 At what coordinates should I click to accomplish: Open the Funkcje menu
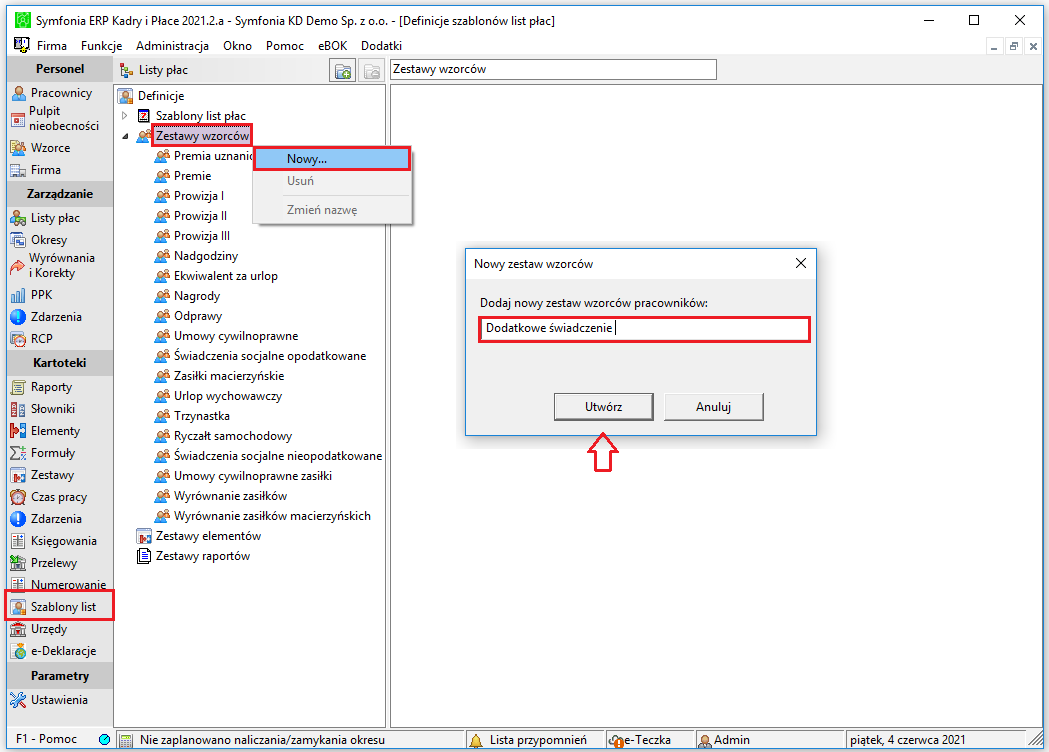tap(102, 45)
